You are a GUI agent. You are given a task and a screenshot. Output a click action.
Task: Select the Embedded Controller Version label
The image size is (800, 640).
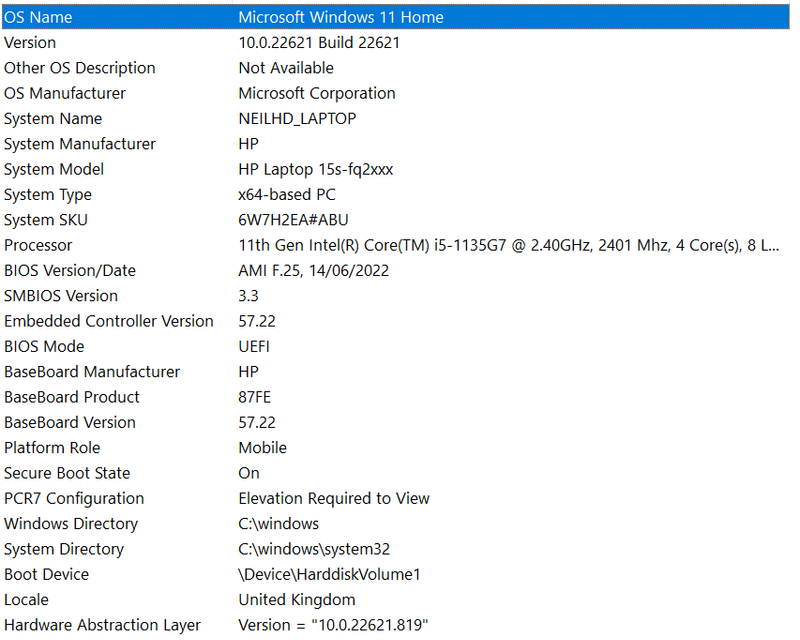109,322
